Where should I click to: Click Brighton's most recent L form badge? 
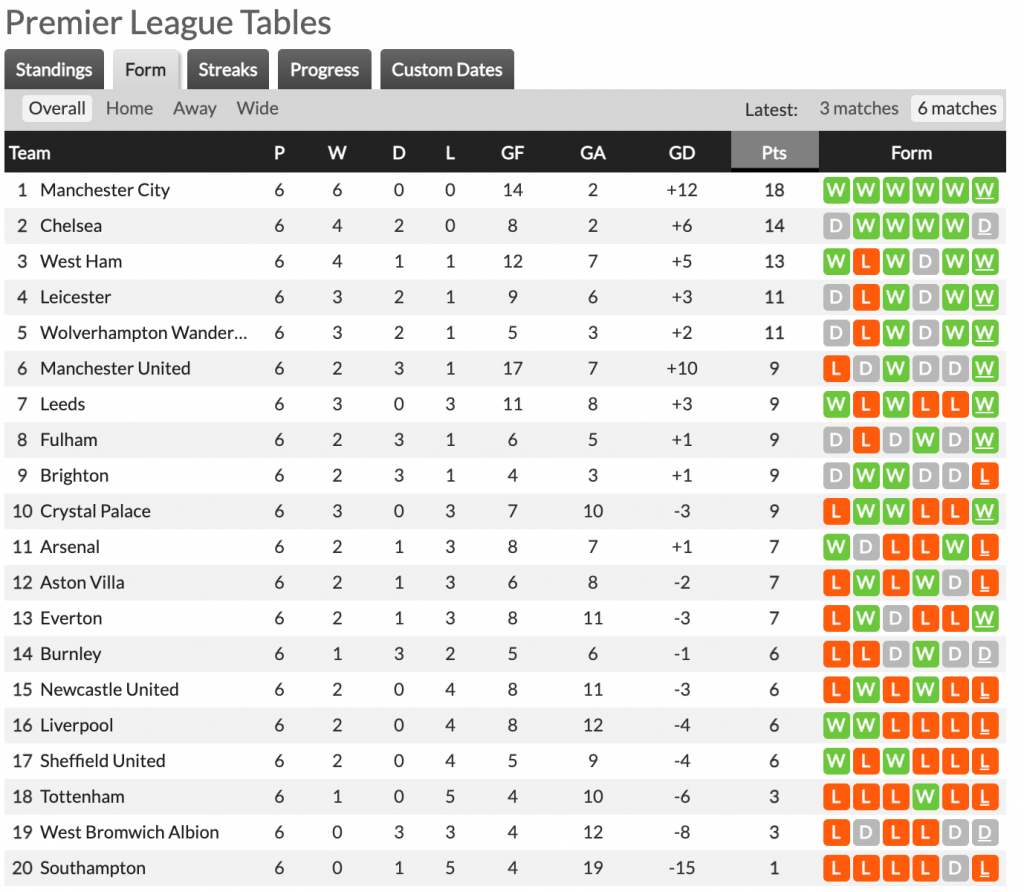tap(984, 476)
